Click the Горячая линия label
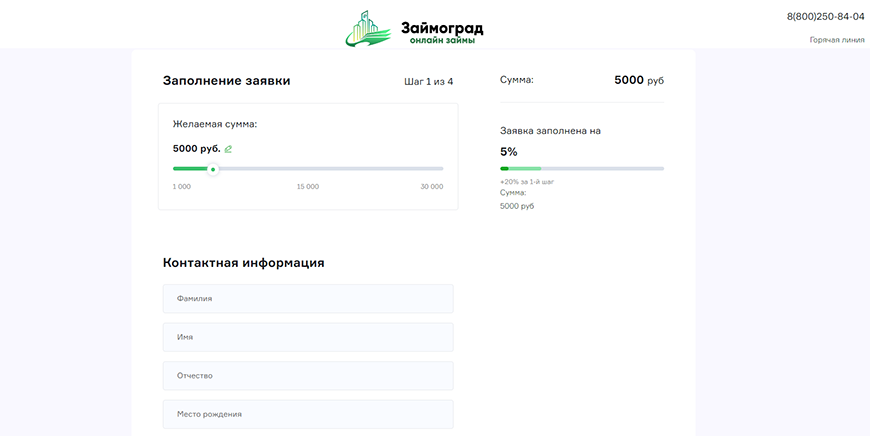870x436 pixels. tap(836, 40)
